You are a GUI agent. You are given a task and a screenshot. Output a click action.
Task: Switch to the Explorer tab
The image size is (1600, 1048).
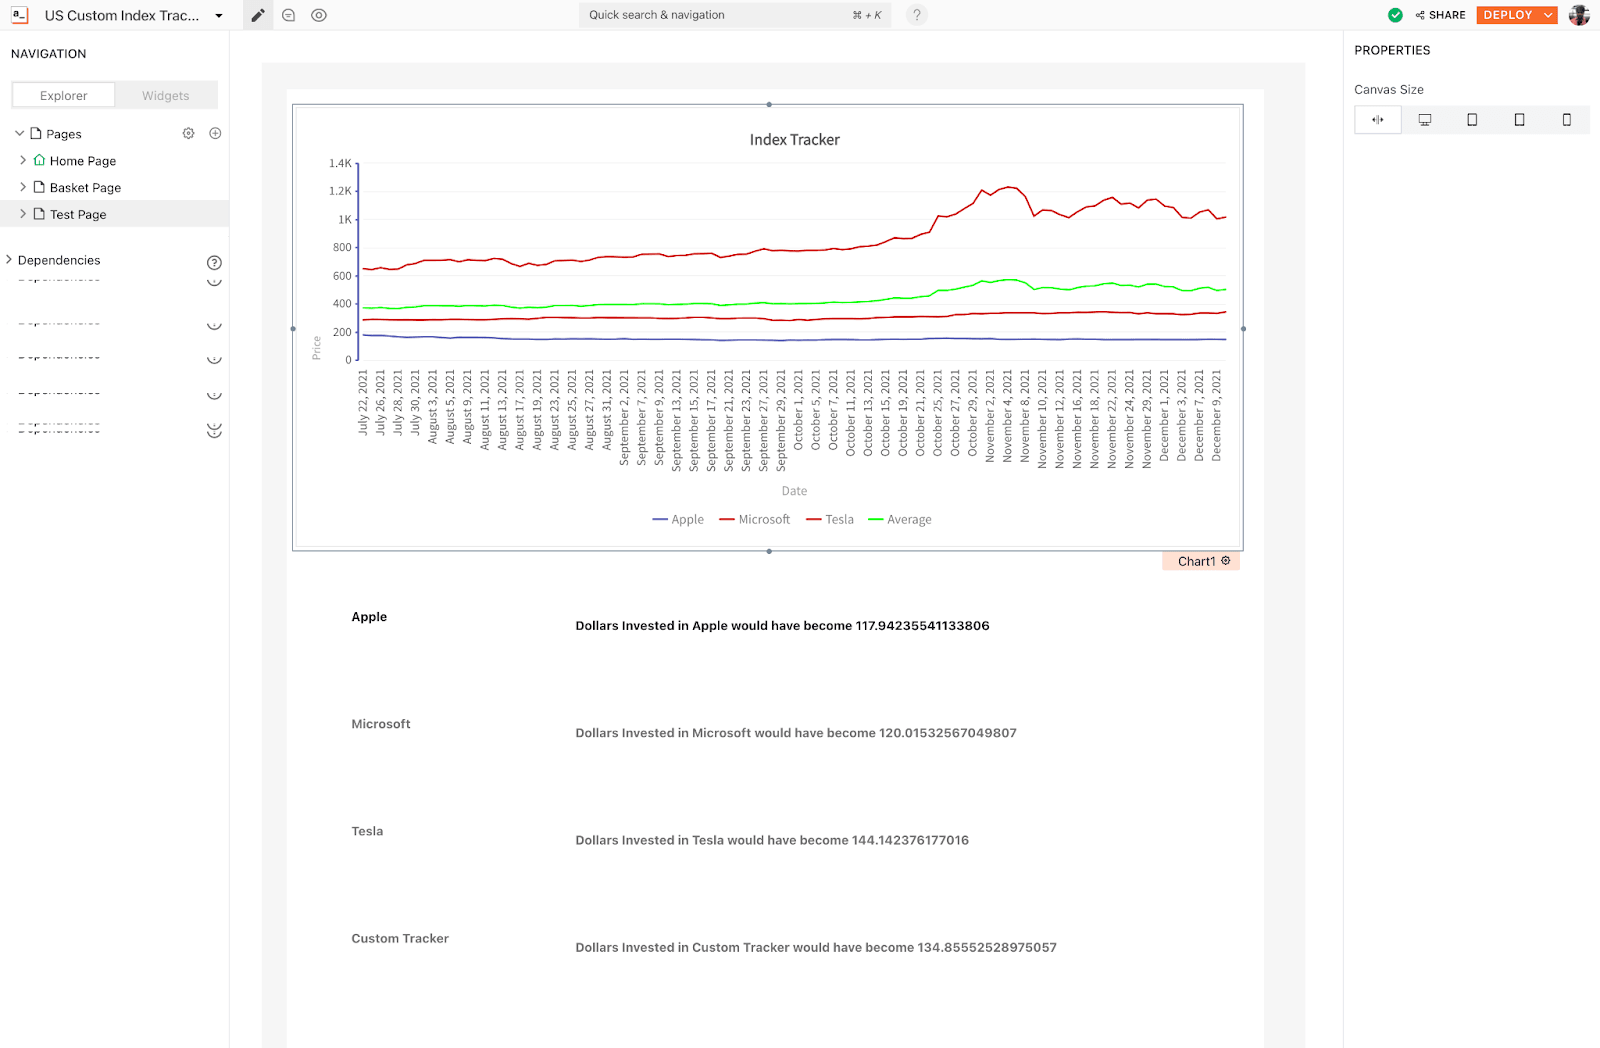[x=64, y=96]
